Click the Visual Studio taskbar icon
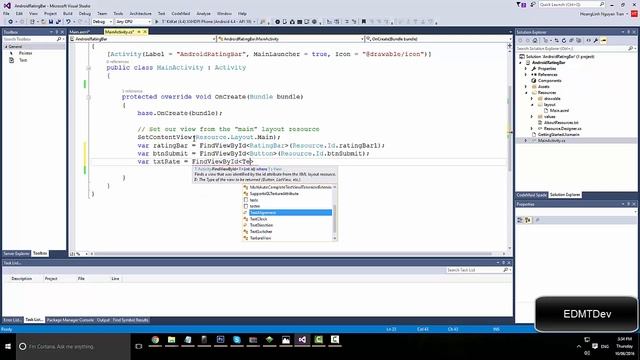The height and width of the screenshot is (360, 640). pyautogui.click(x=302, y=340)
